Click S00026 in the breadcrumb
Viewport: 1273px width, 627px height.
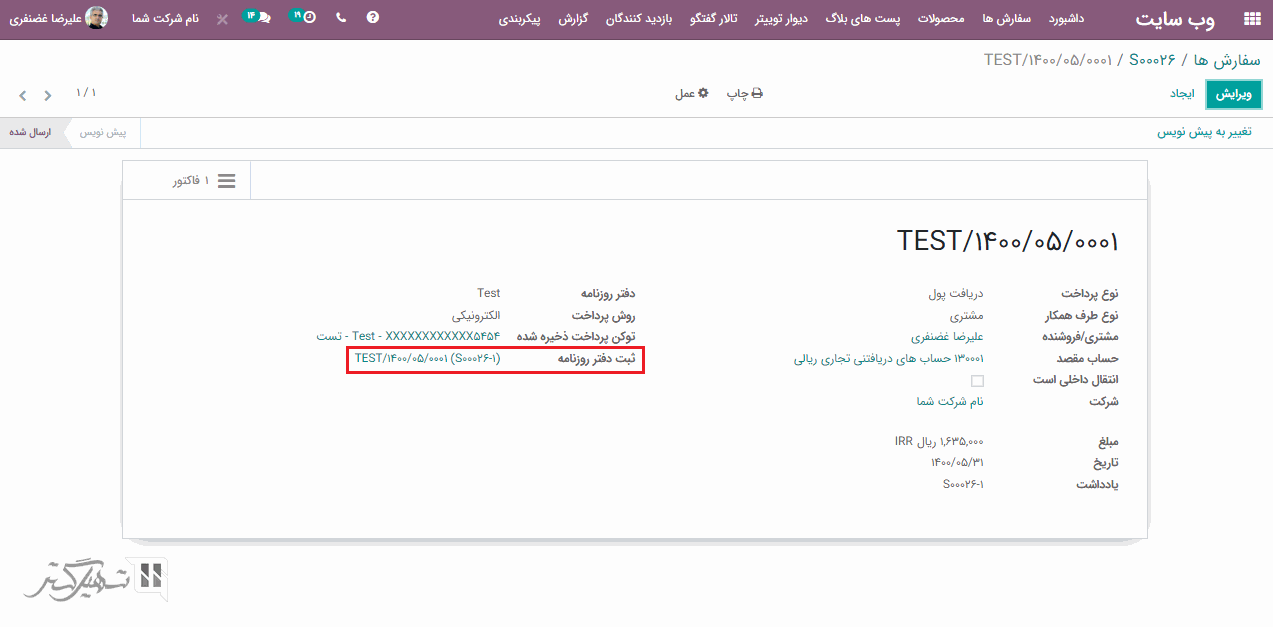(1152, 60)
